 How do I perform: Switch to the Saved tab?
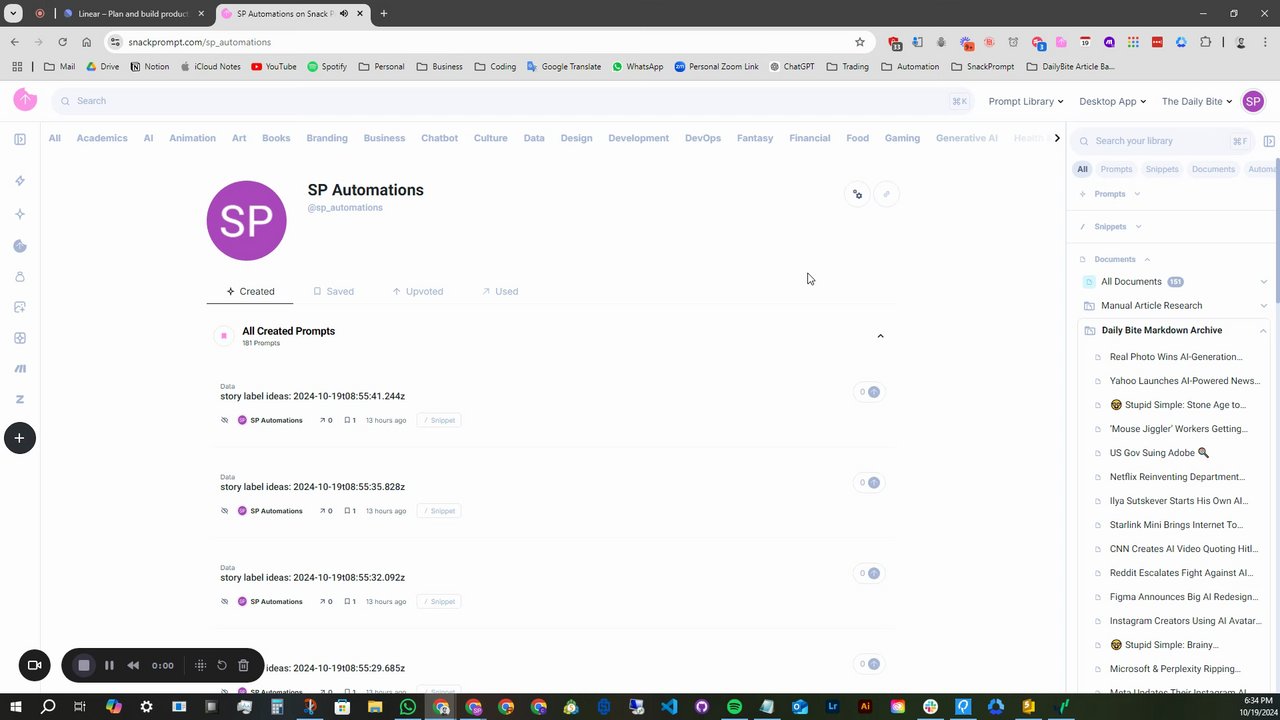(x=333, y=291)
